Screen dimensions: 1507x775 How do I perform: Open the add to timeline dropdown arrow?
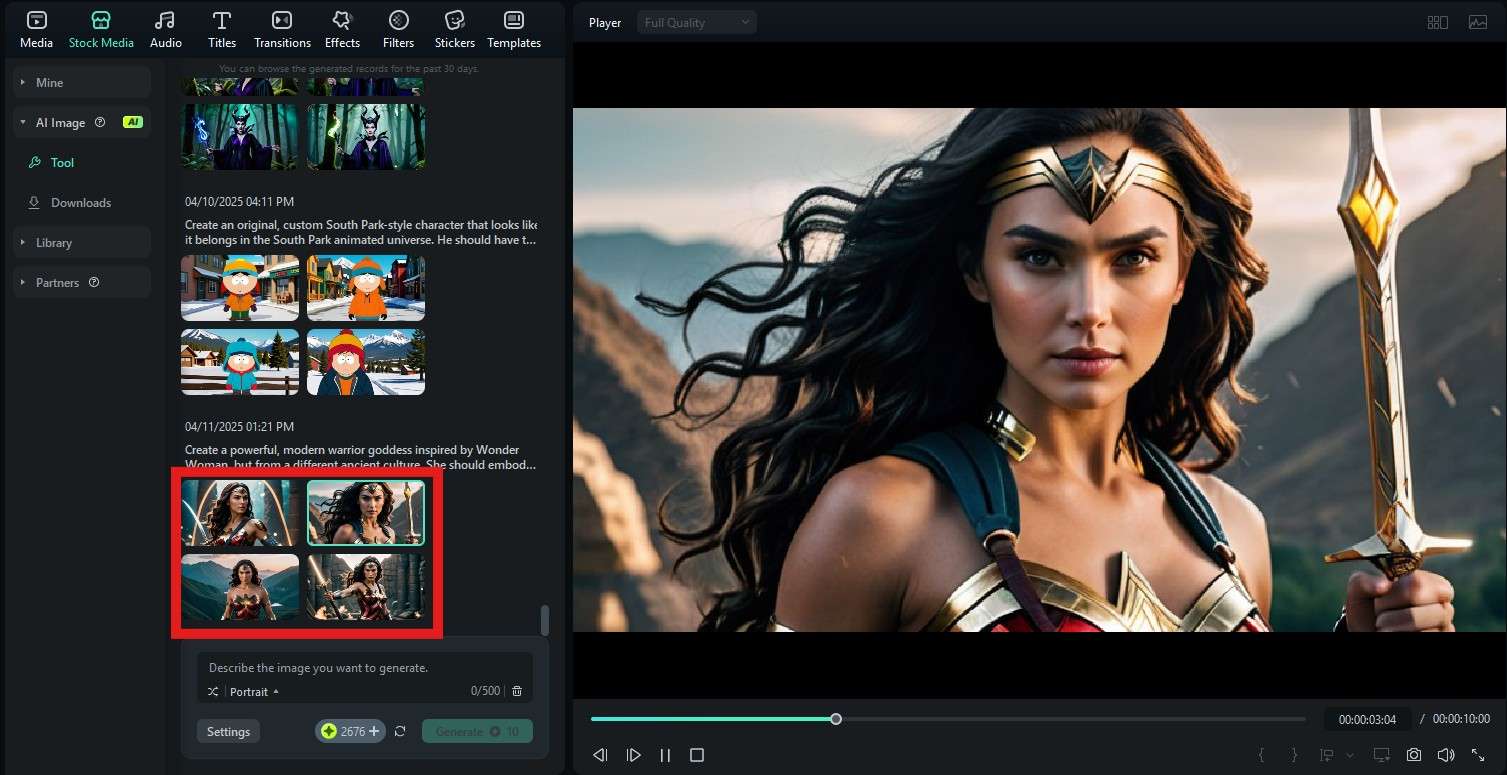[1350, 755]
